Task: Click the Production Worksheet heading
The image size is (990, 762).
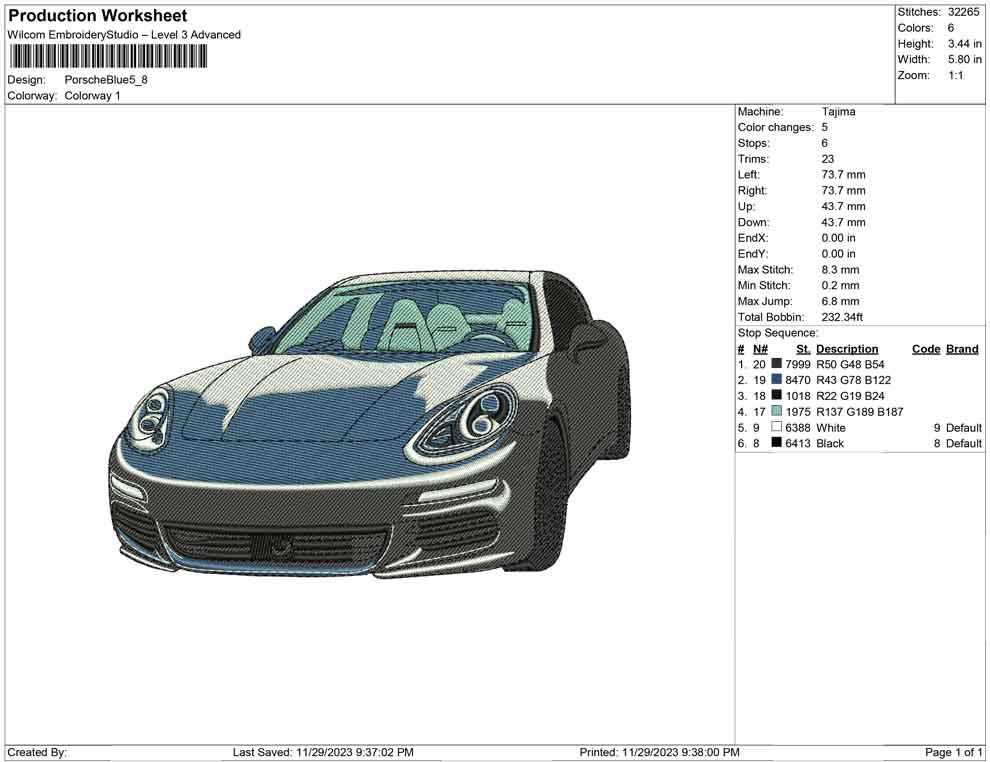Action: 97,16
